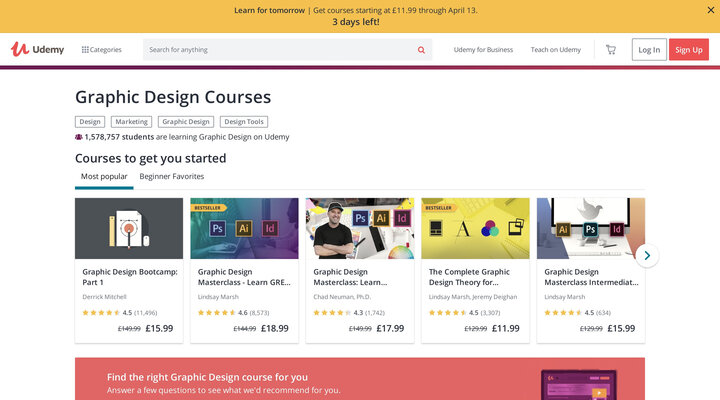
Task: Click Graphic Design Masterclass: Learn... title
Action: pos(350,277)
